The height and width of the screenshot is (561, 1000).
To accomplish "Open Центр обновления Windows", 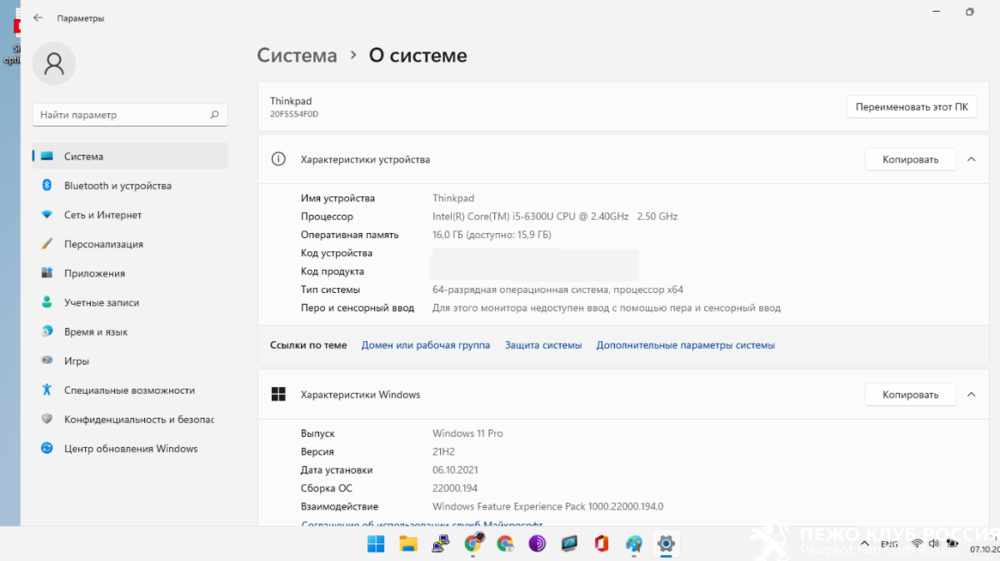I will pyautogui.click(x=130, y=449).
